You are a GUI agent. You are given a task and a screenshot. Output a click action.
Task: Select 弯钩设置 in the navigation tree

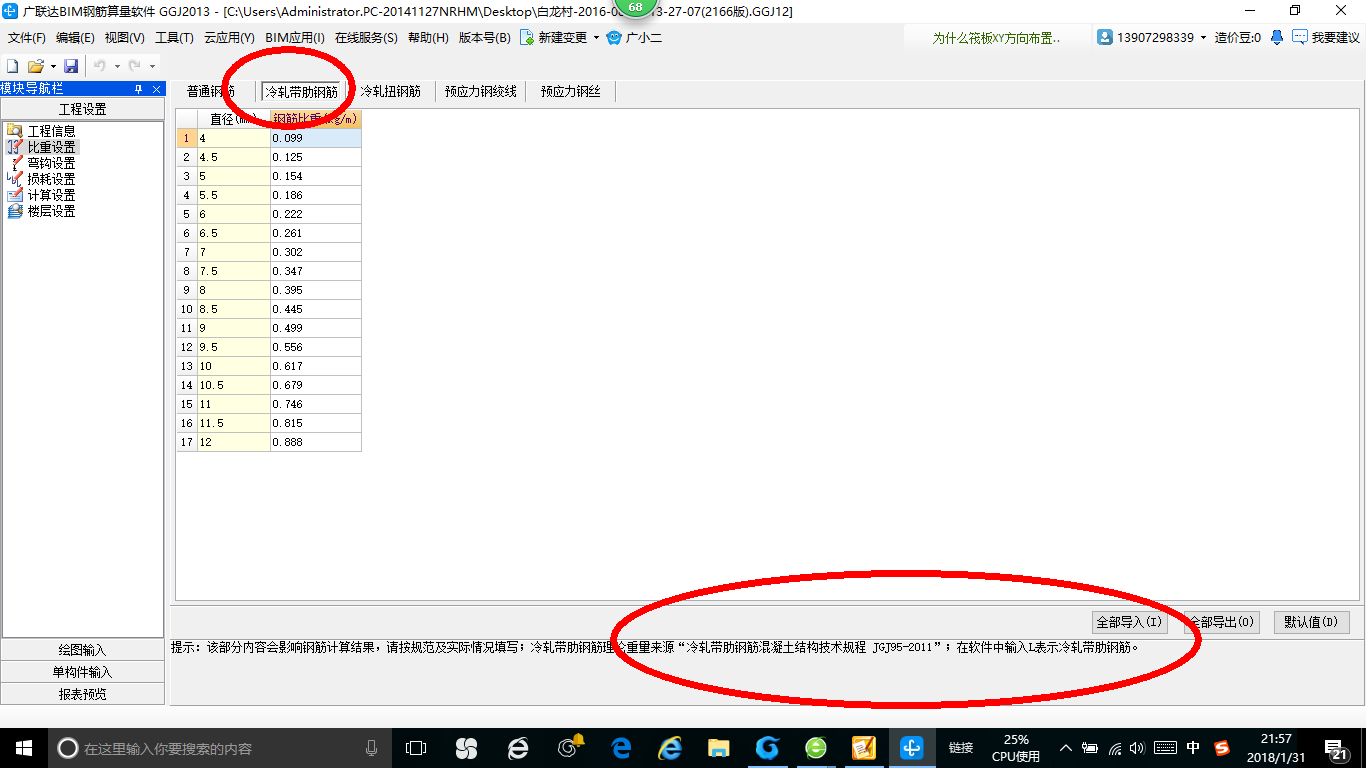pos(51,163)
